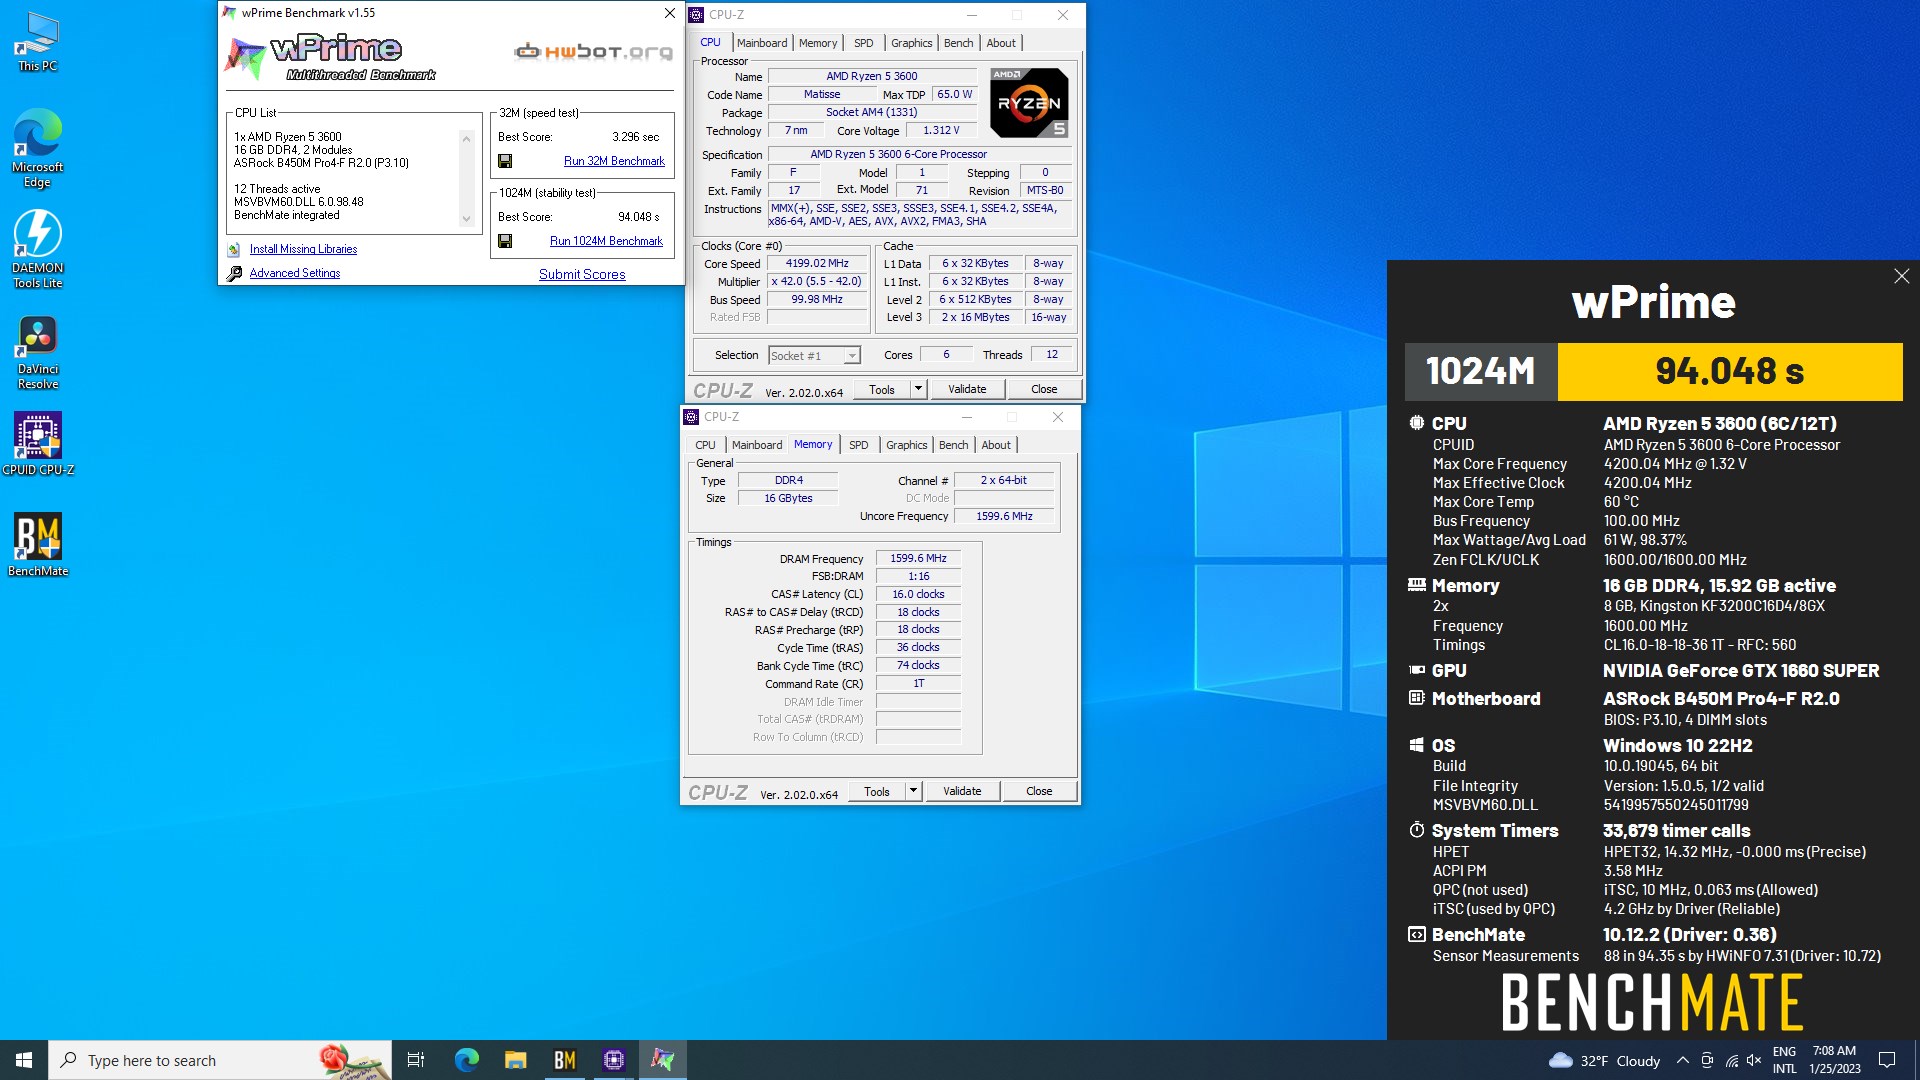Click Close button in top CPU-Z window
1920x1080 pixels.
tap(1044, 389)
